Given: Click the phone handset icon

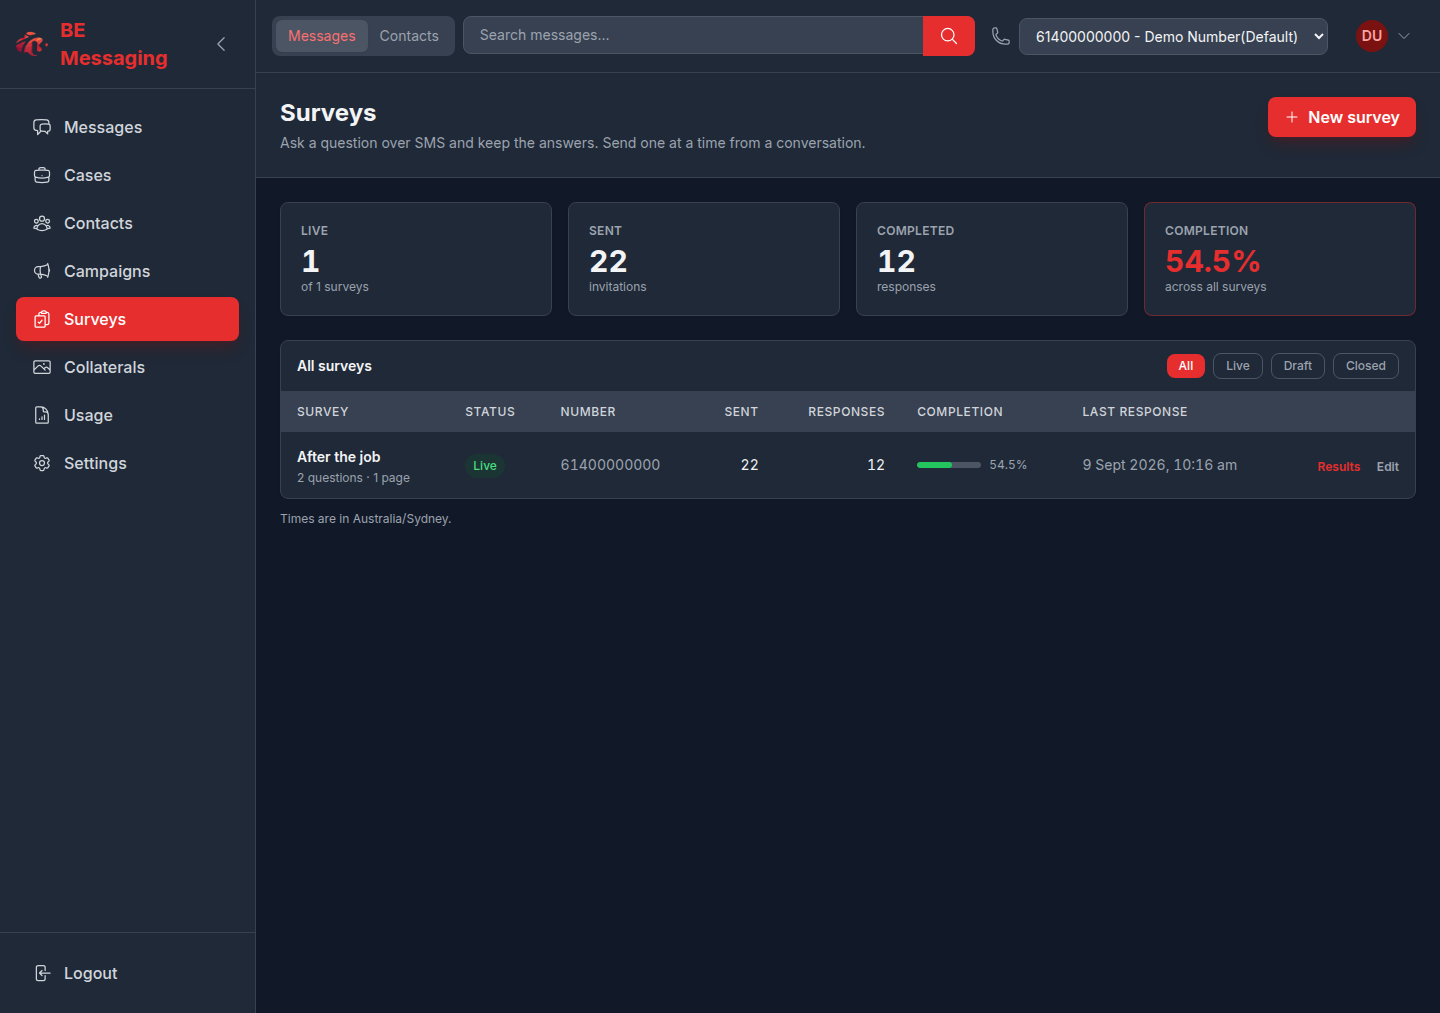Looking at the screenshot, I should (x=1000, y=36).
